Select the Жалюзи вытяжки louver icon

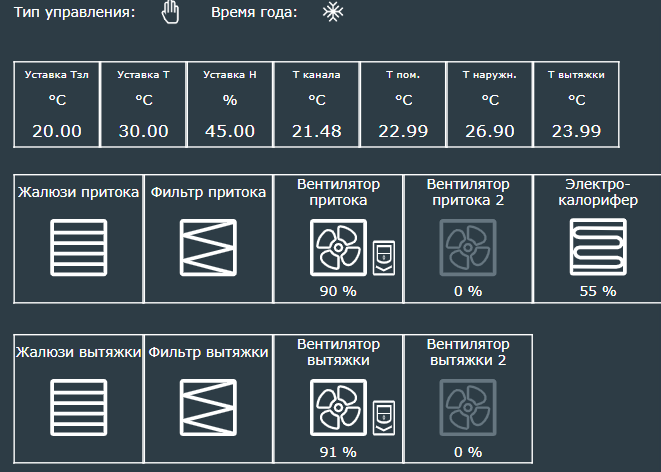(78, 408)
